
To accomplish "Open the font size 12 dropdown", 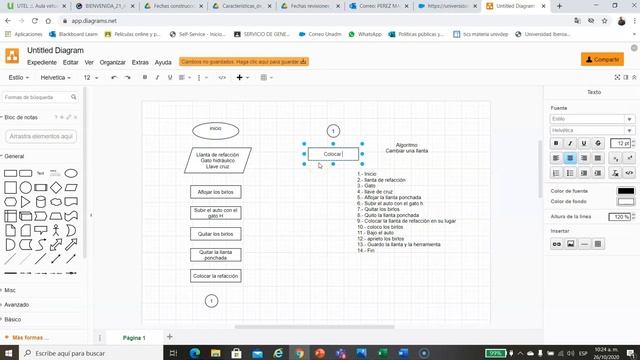I will pyautogui.click(x=91, y=78).
